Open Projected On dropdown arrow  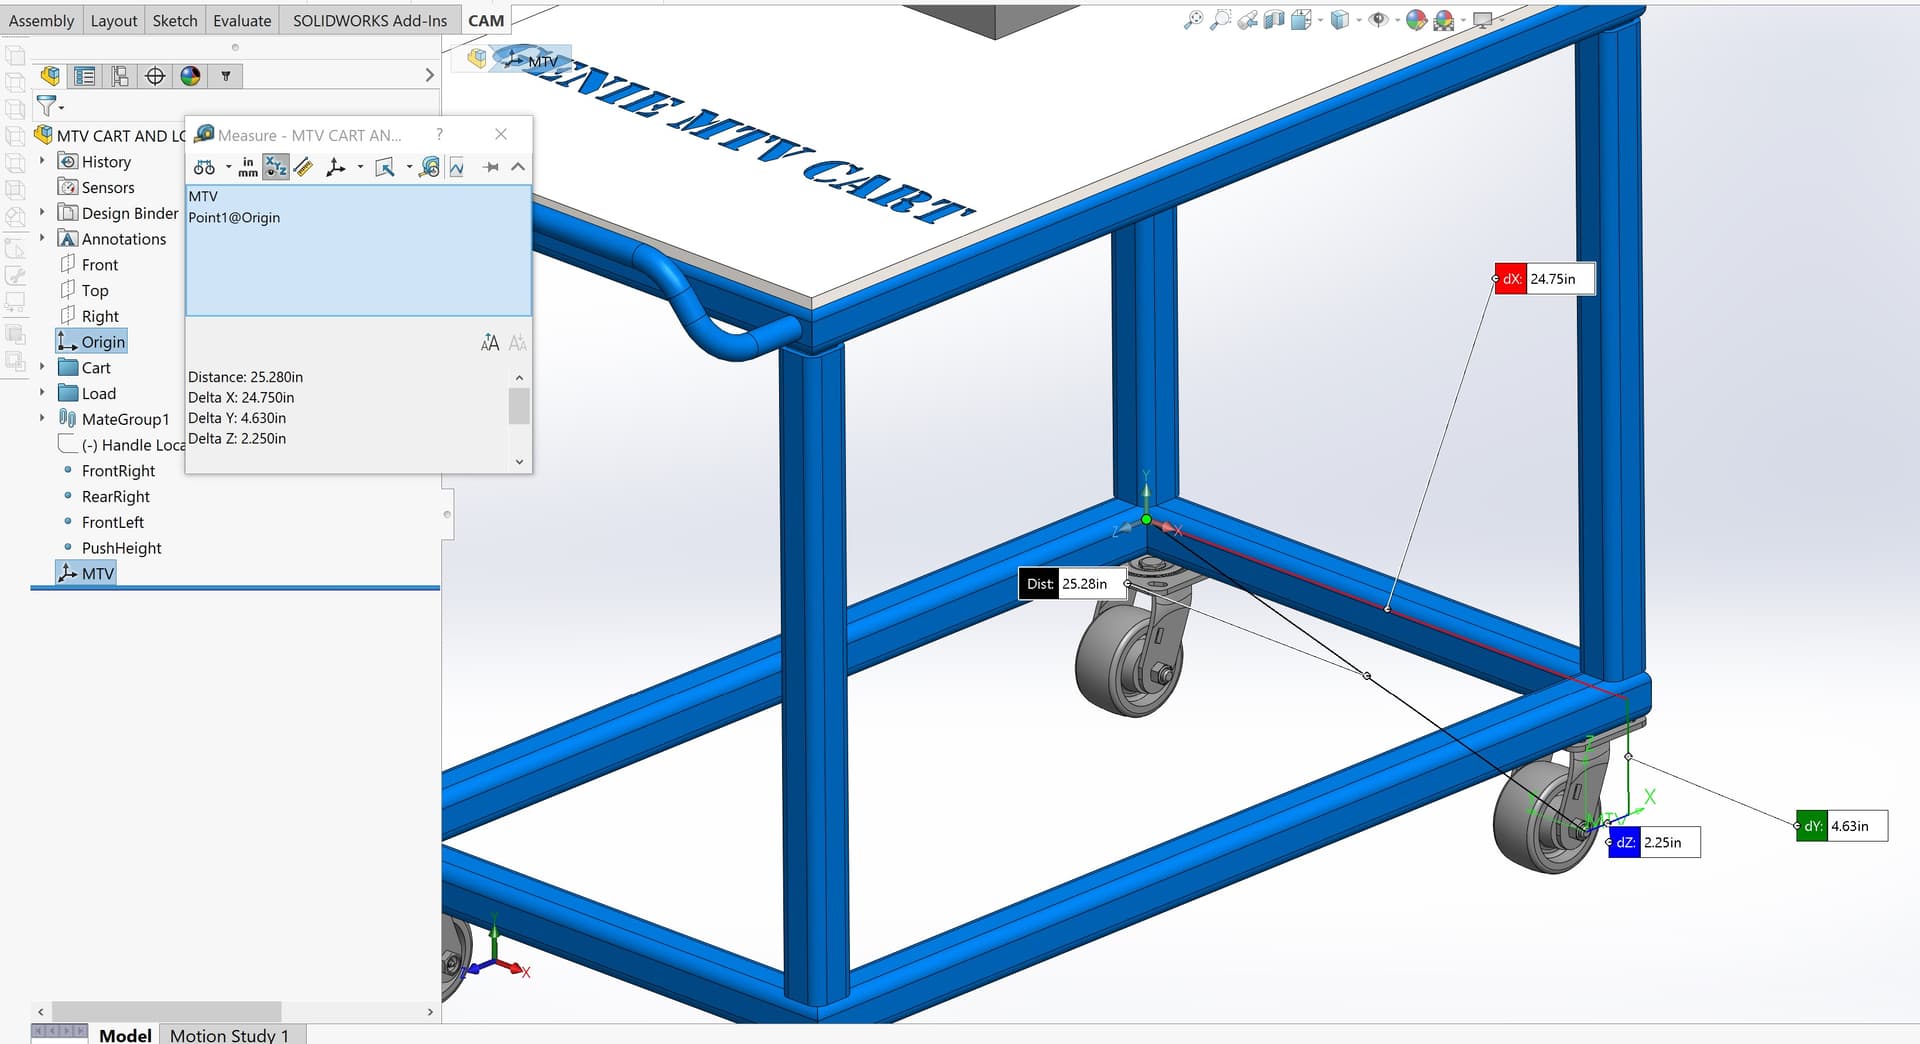click(x=409, y=167)
